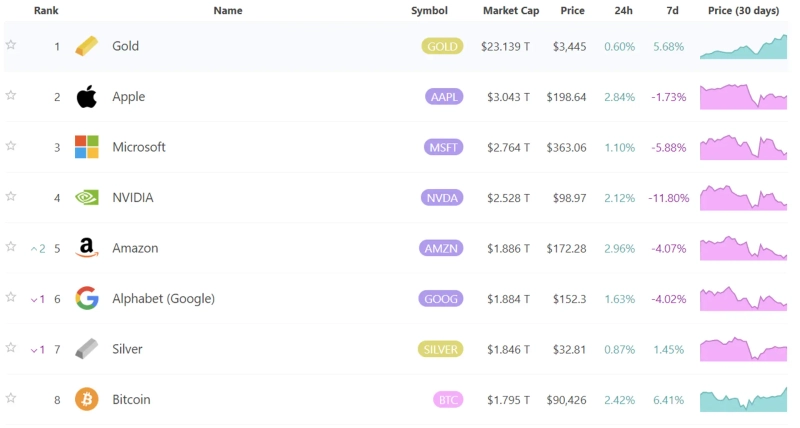800x428 pixels.
Task: Open Bitcoin 30-day price chart
Action: 743,399
